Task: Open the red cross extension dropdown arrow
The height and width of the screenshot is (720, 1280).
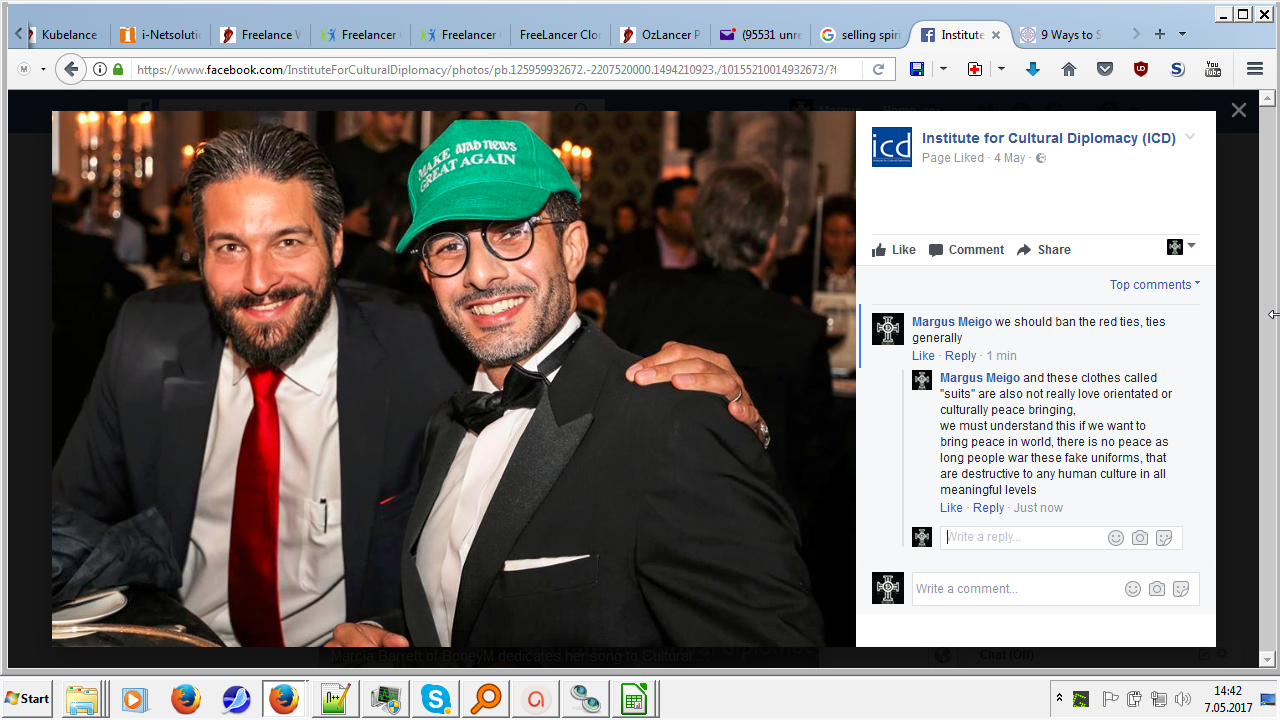Action: [x=1001, y=69]
